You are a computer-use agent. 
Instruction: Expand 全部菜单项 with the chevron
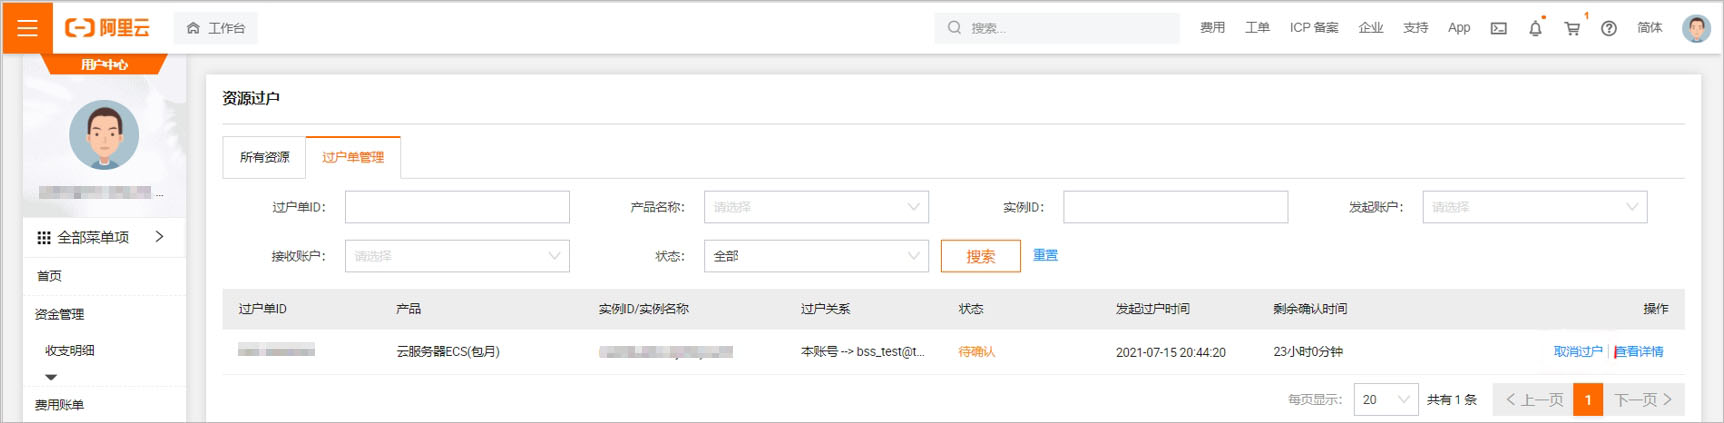coord(159,237)
